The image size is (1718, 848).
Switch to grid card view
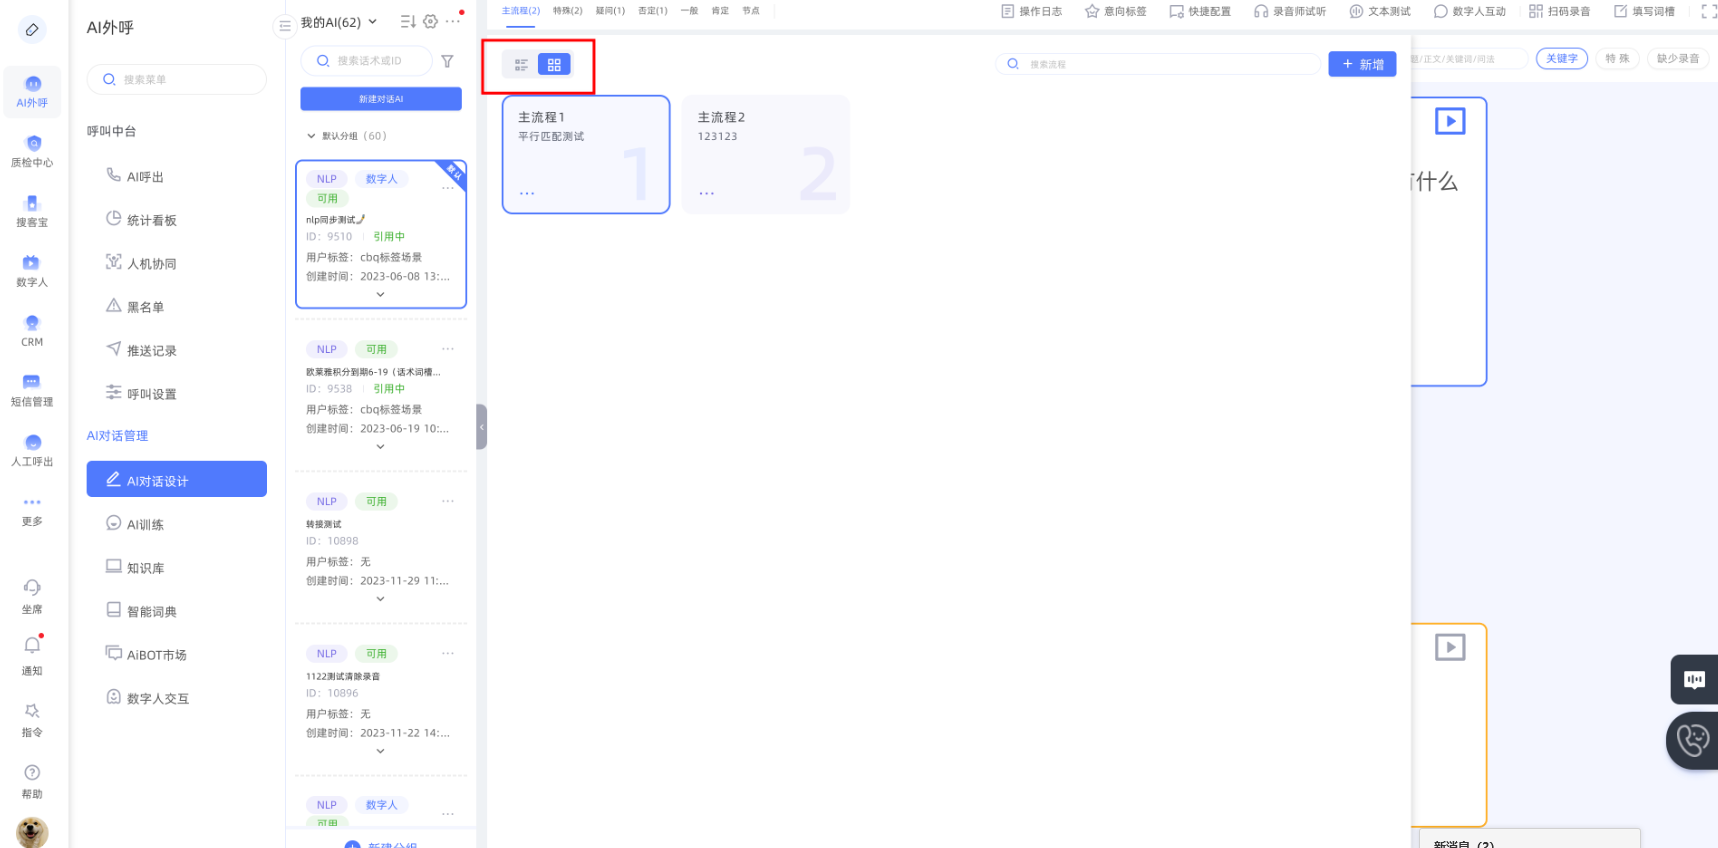point(554,65)
